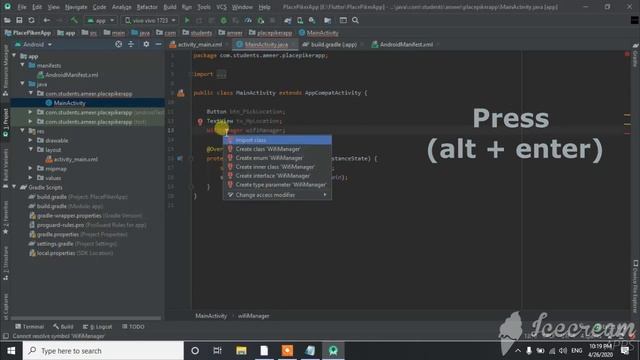Viewport: 640px width, 360px height.
Task: Hide the Project panel with the minus icon
Action: point(158,44)
